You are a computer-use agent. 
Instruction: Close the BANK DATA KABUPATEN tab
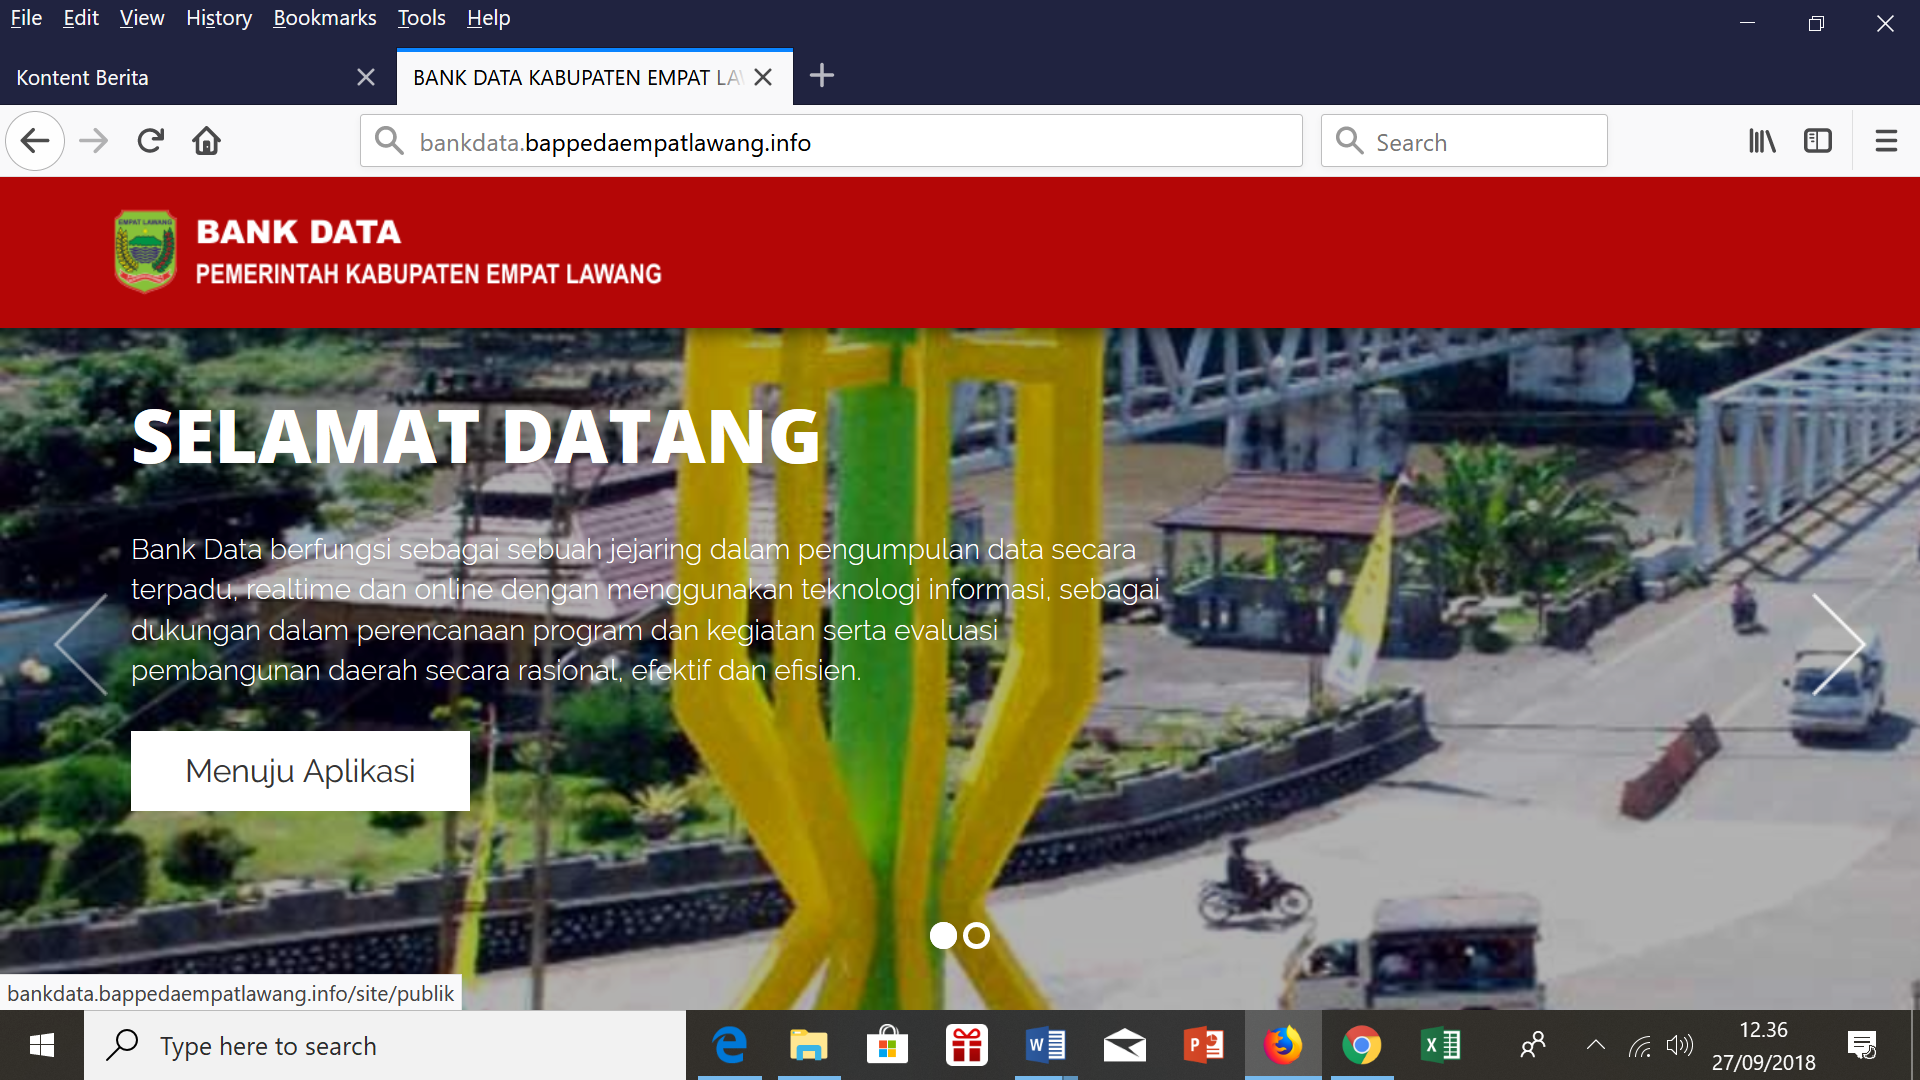tap(763, 77)
